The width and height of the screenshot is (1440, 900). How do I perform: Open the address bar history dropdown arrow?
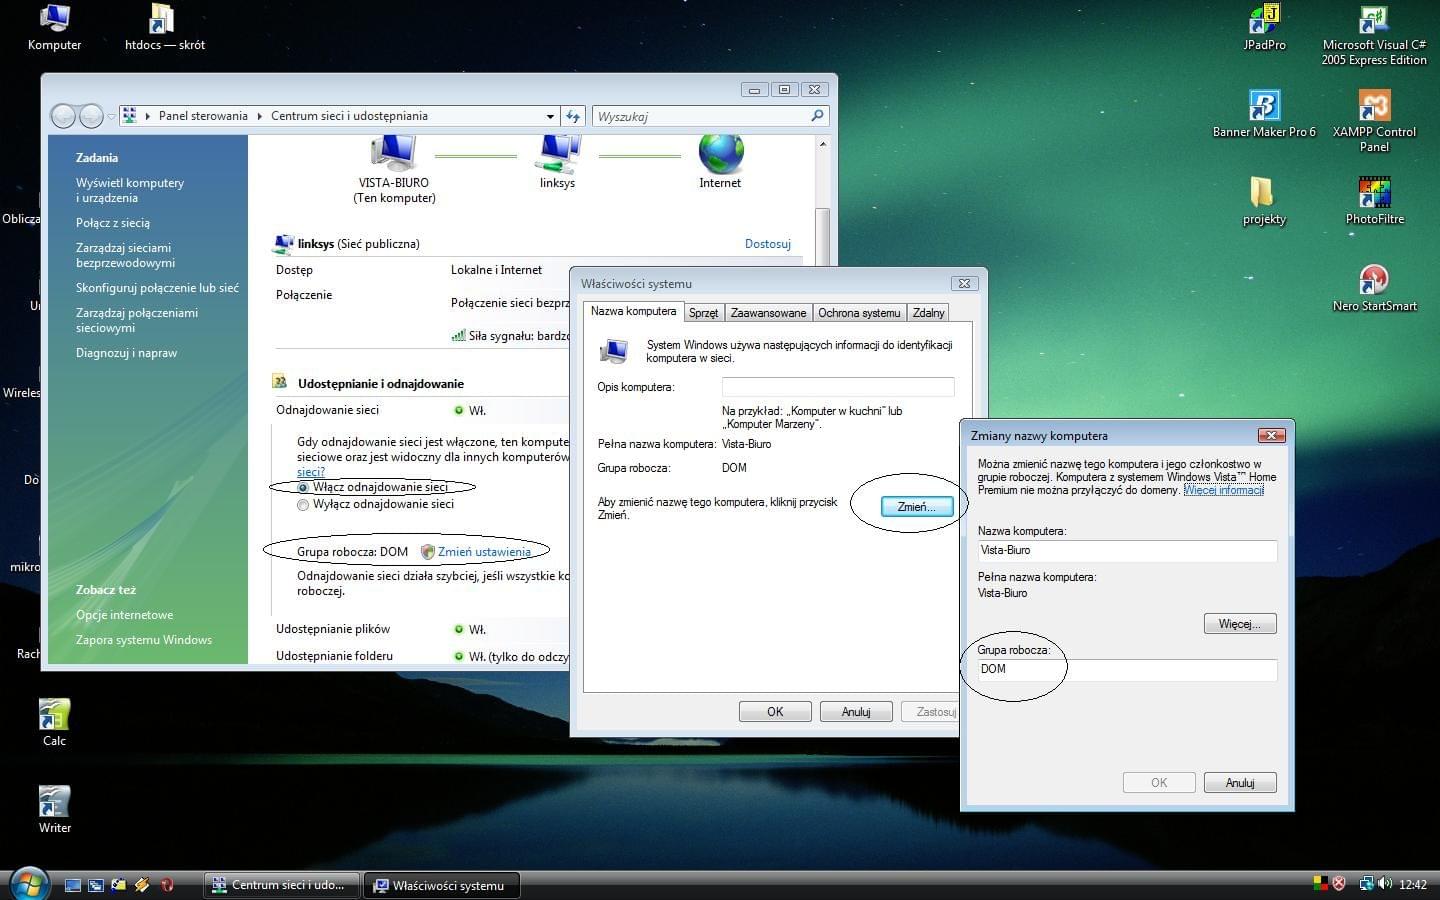click(x=550, y=116)
